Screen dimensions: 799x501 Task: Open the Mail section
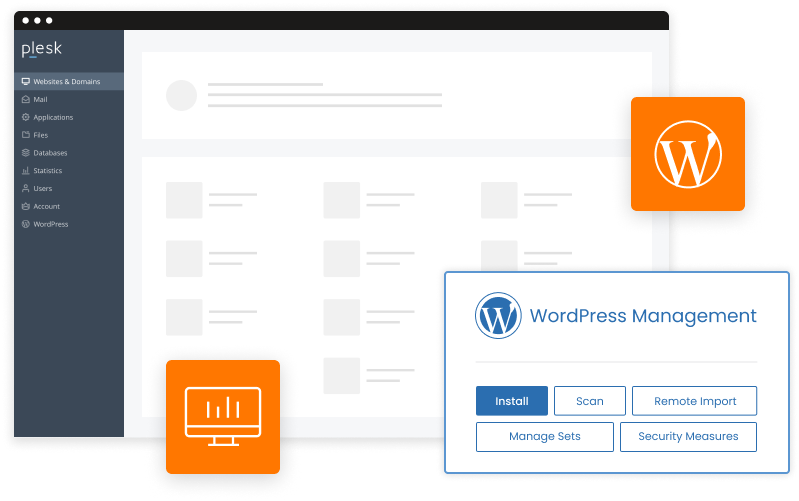pos(69,99)
